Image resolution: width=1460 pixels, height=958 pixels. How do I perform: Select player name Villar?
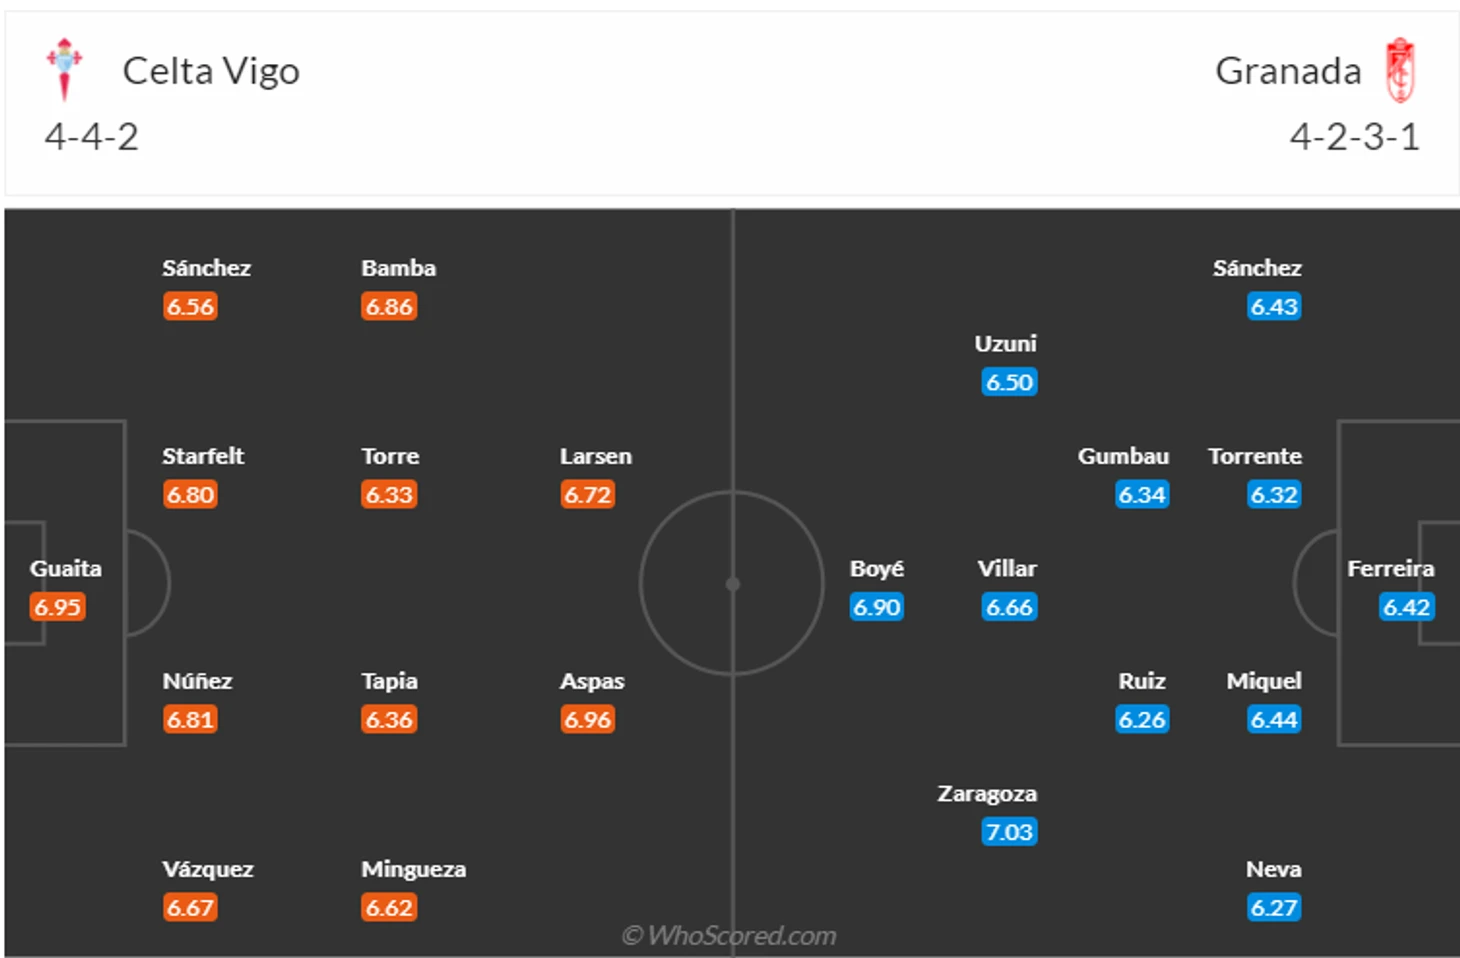click(1006, 569)
